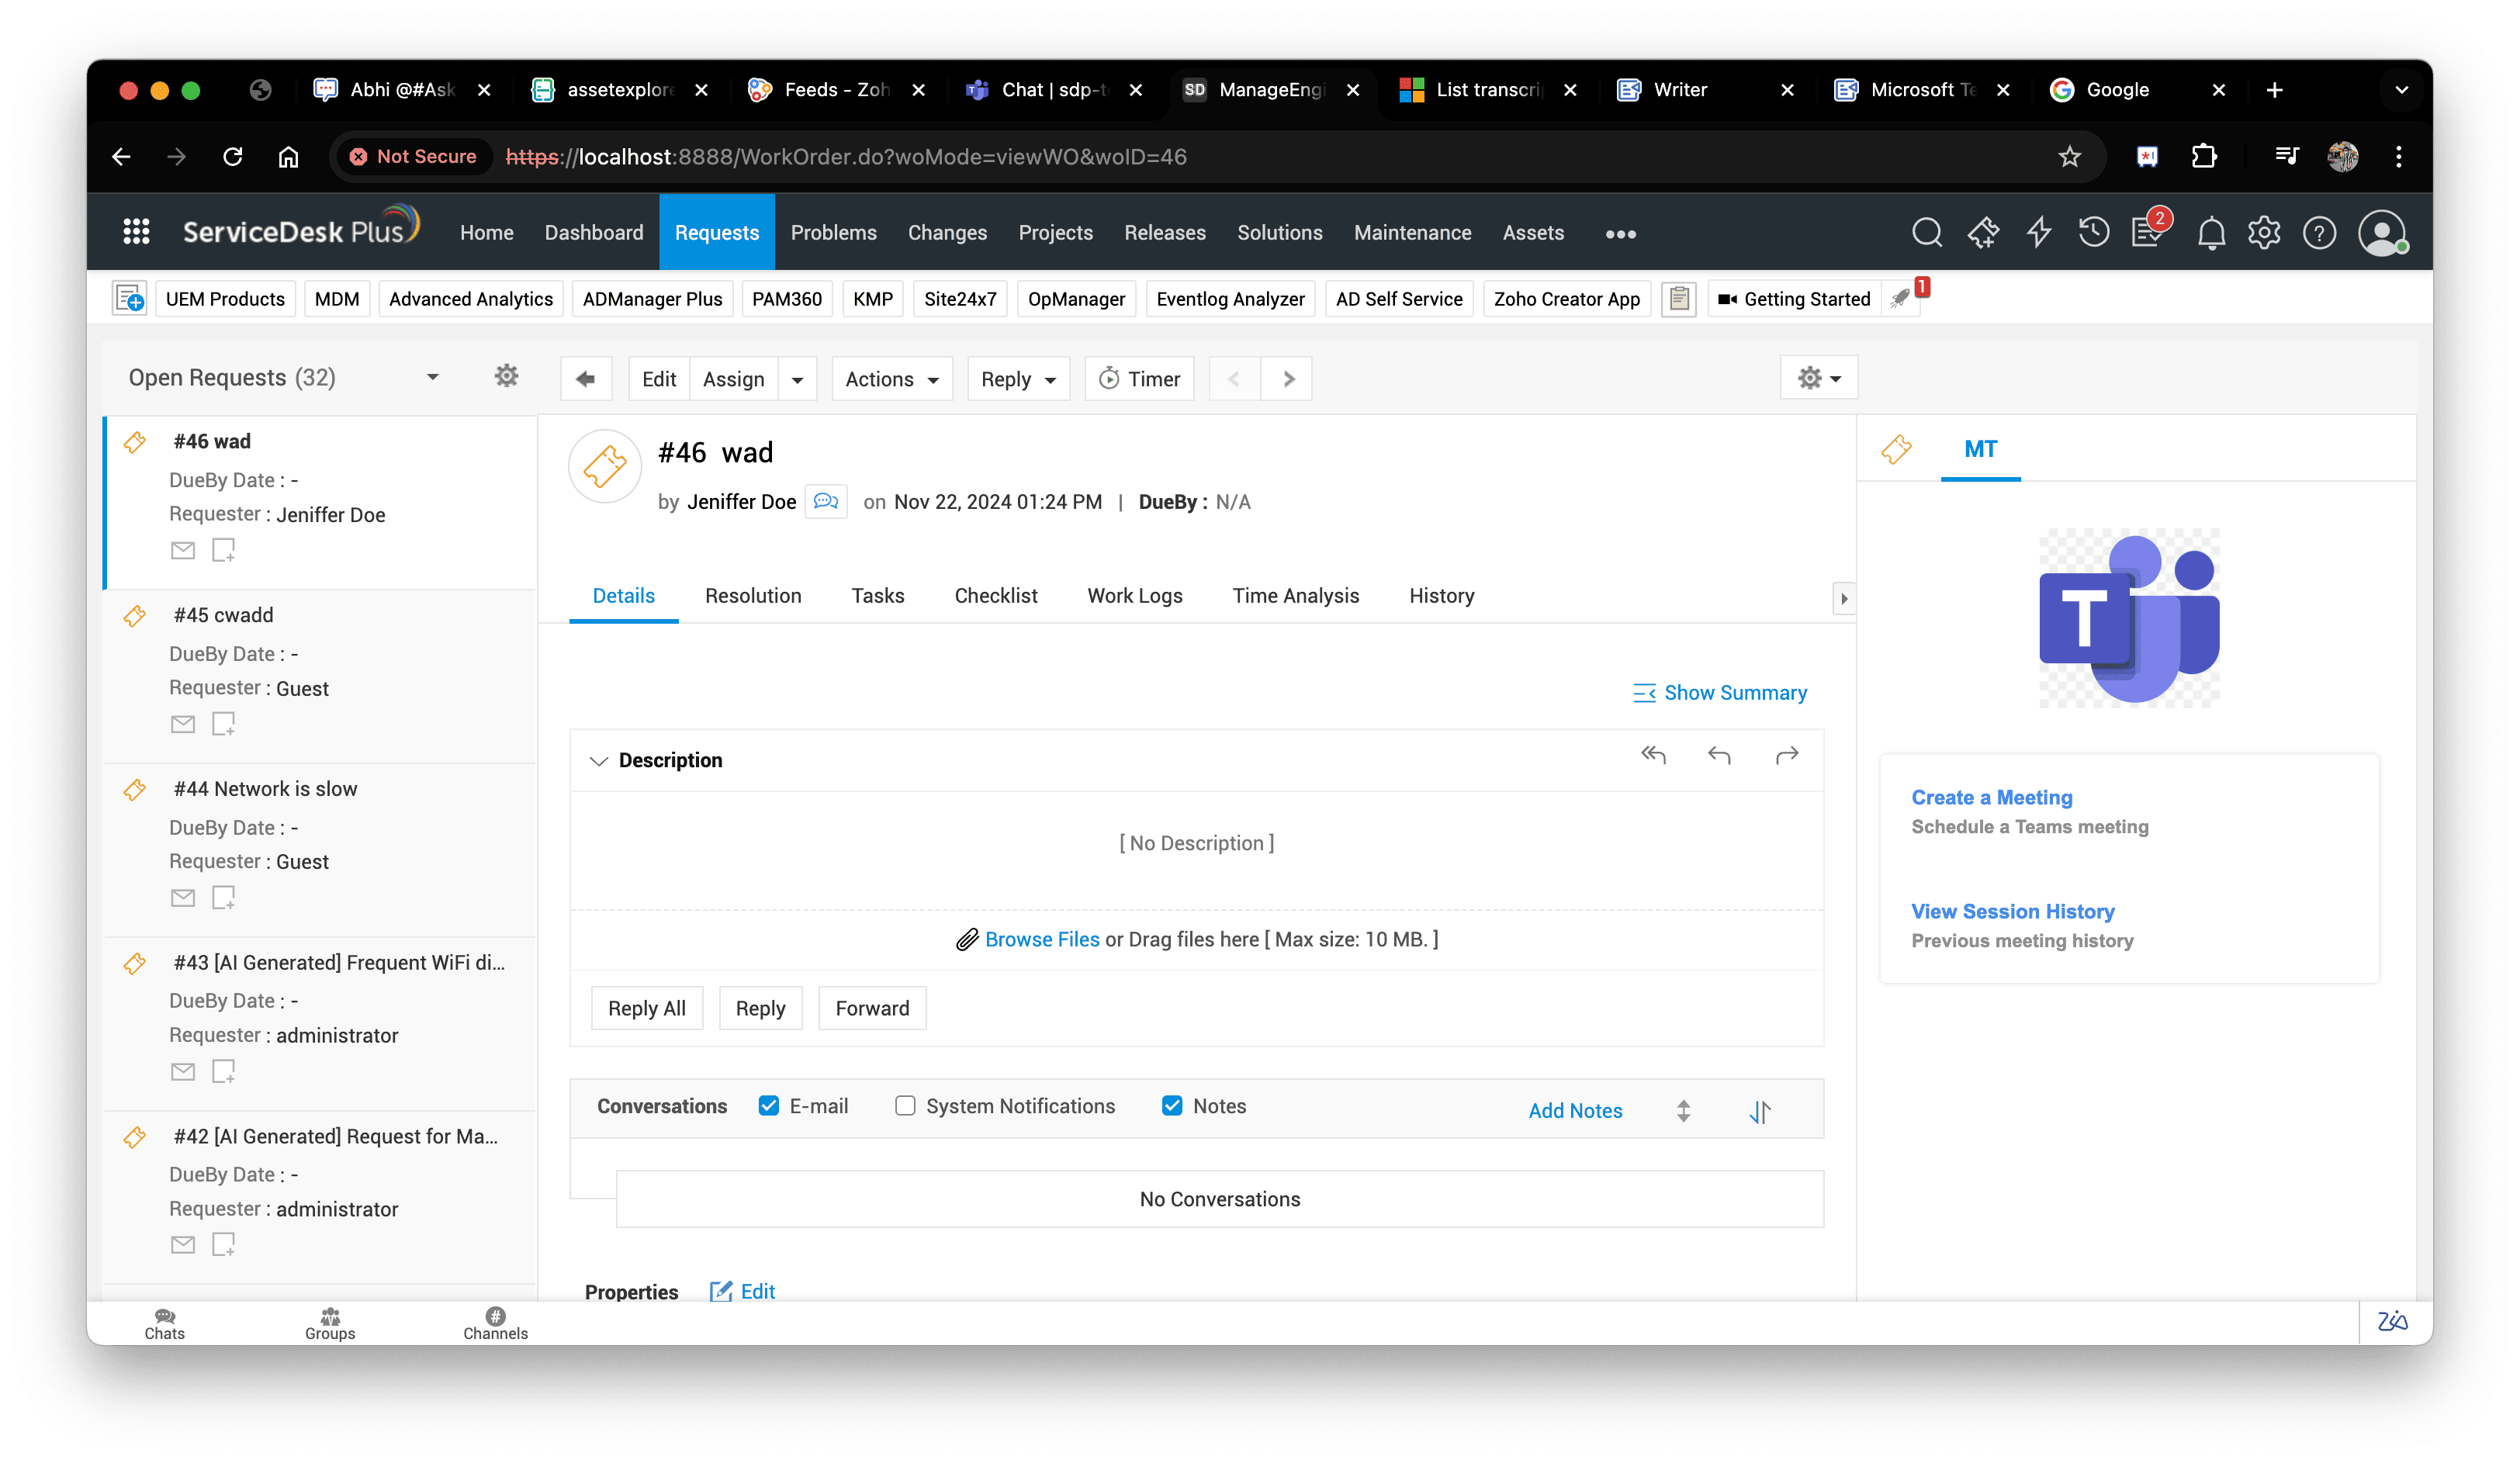Collapse the Description section chevron
Screen dimensions: 2520x1460
click(598, 761)
